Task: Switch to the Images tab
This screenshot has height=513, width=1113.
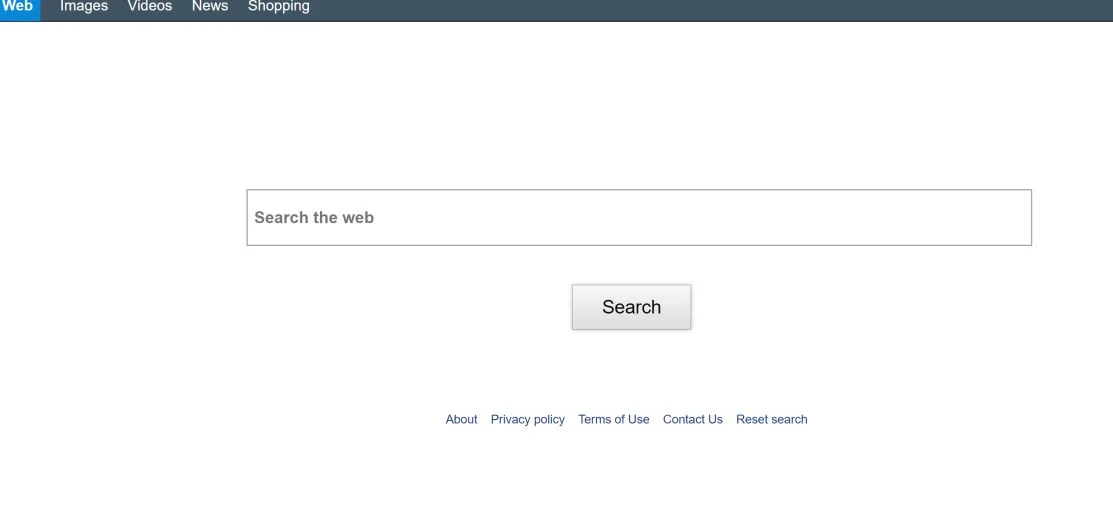Action: tap(84, 7)
